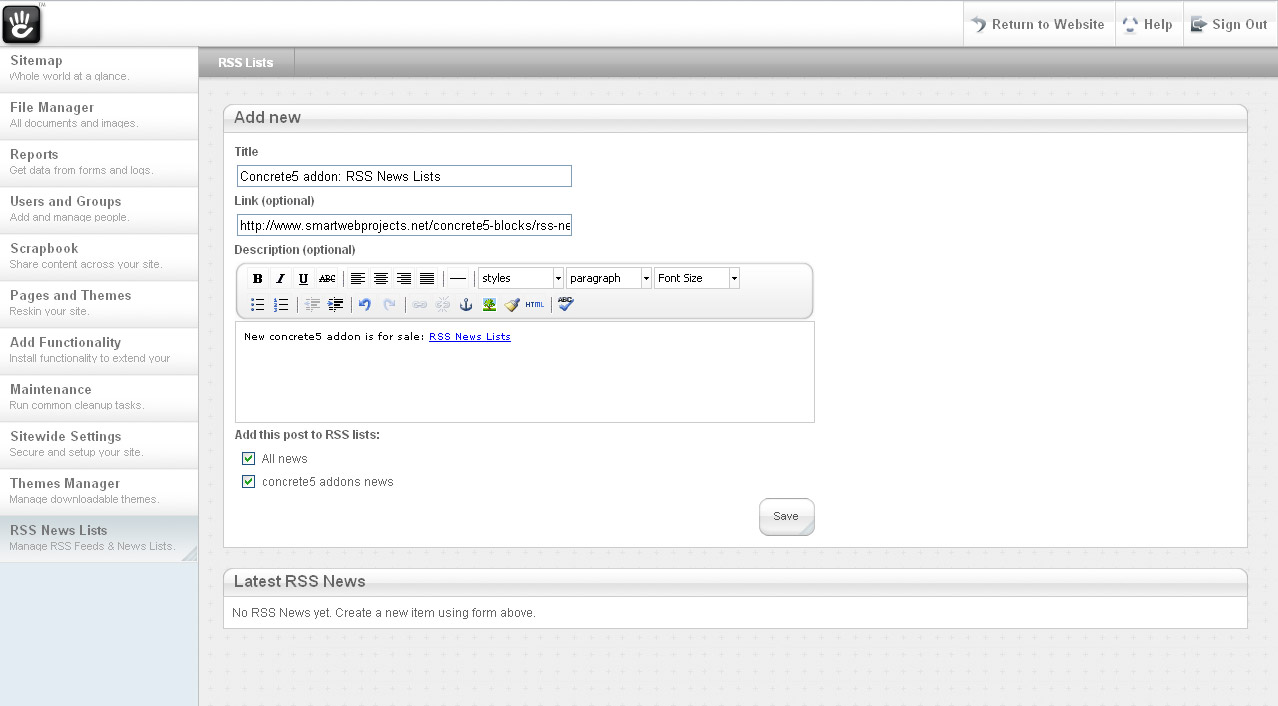Insert an anchor in the description
This screenshot has height=706, width=1278.
point(466,305)
